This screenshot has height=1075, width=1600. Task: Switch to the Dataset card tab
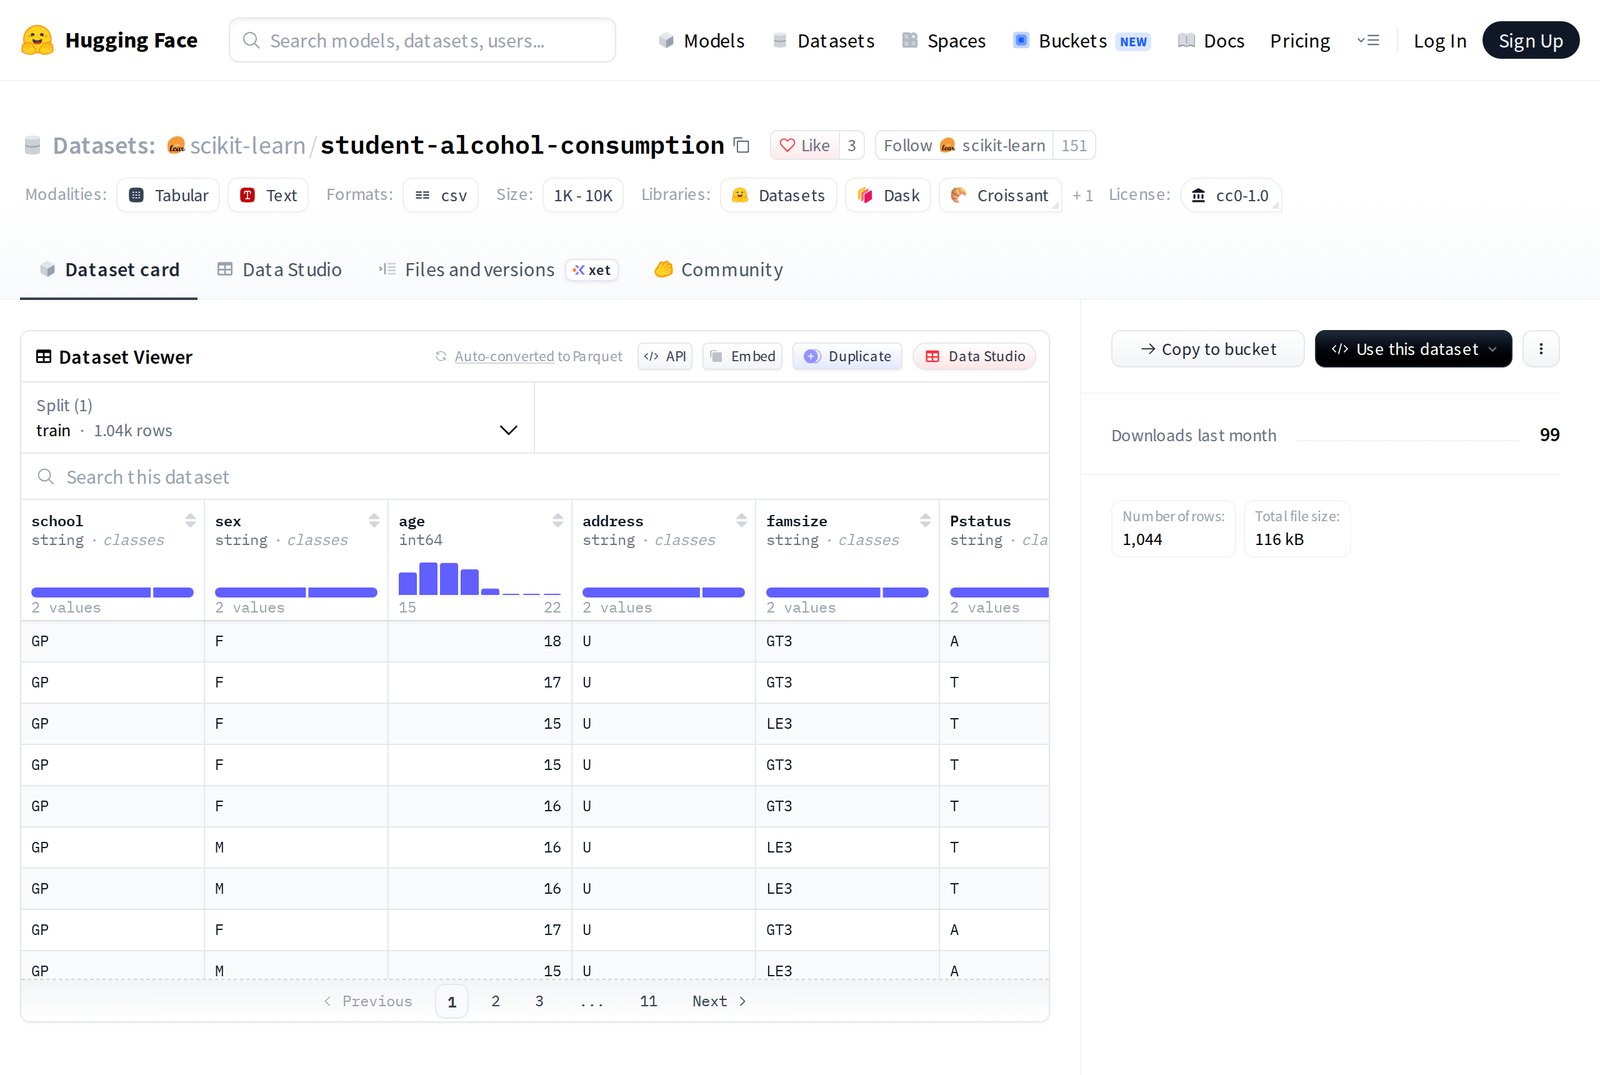[x=109, y=270]
